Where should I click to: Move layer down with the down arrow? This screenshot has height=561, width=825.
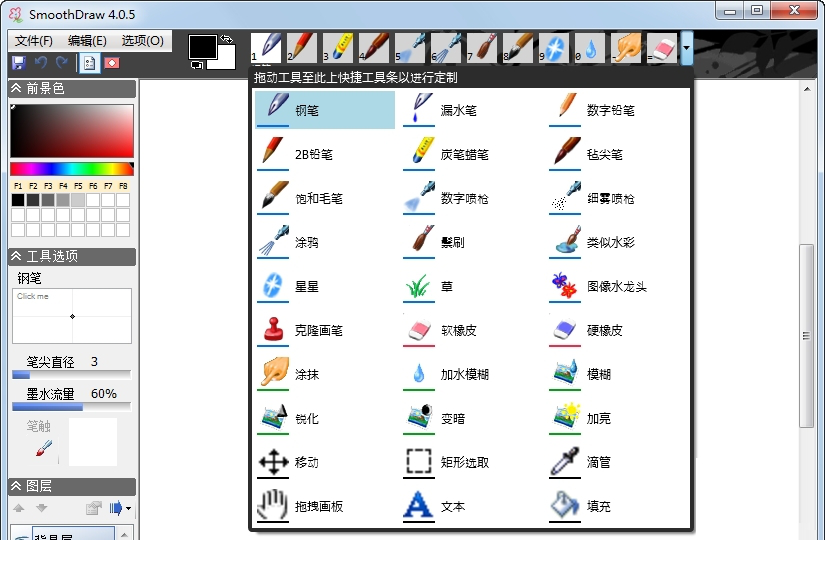click(x=42, y=508)
